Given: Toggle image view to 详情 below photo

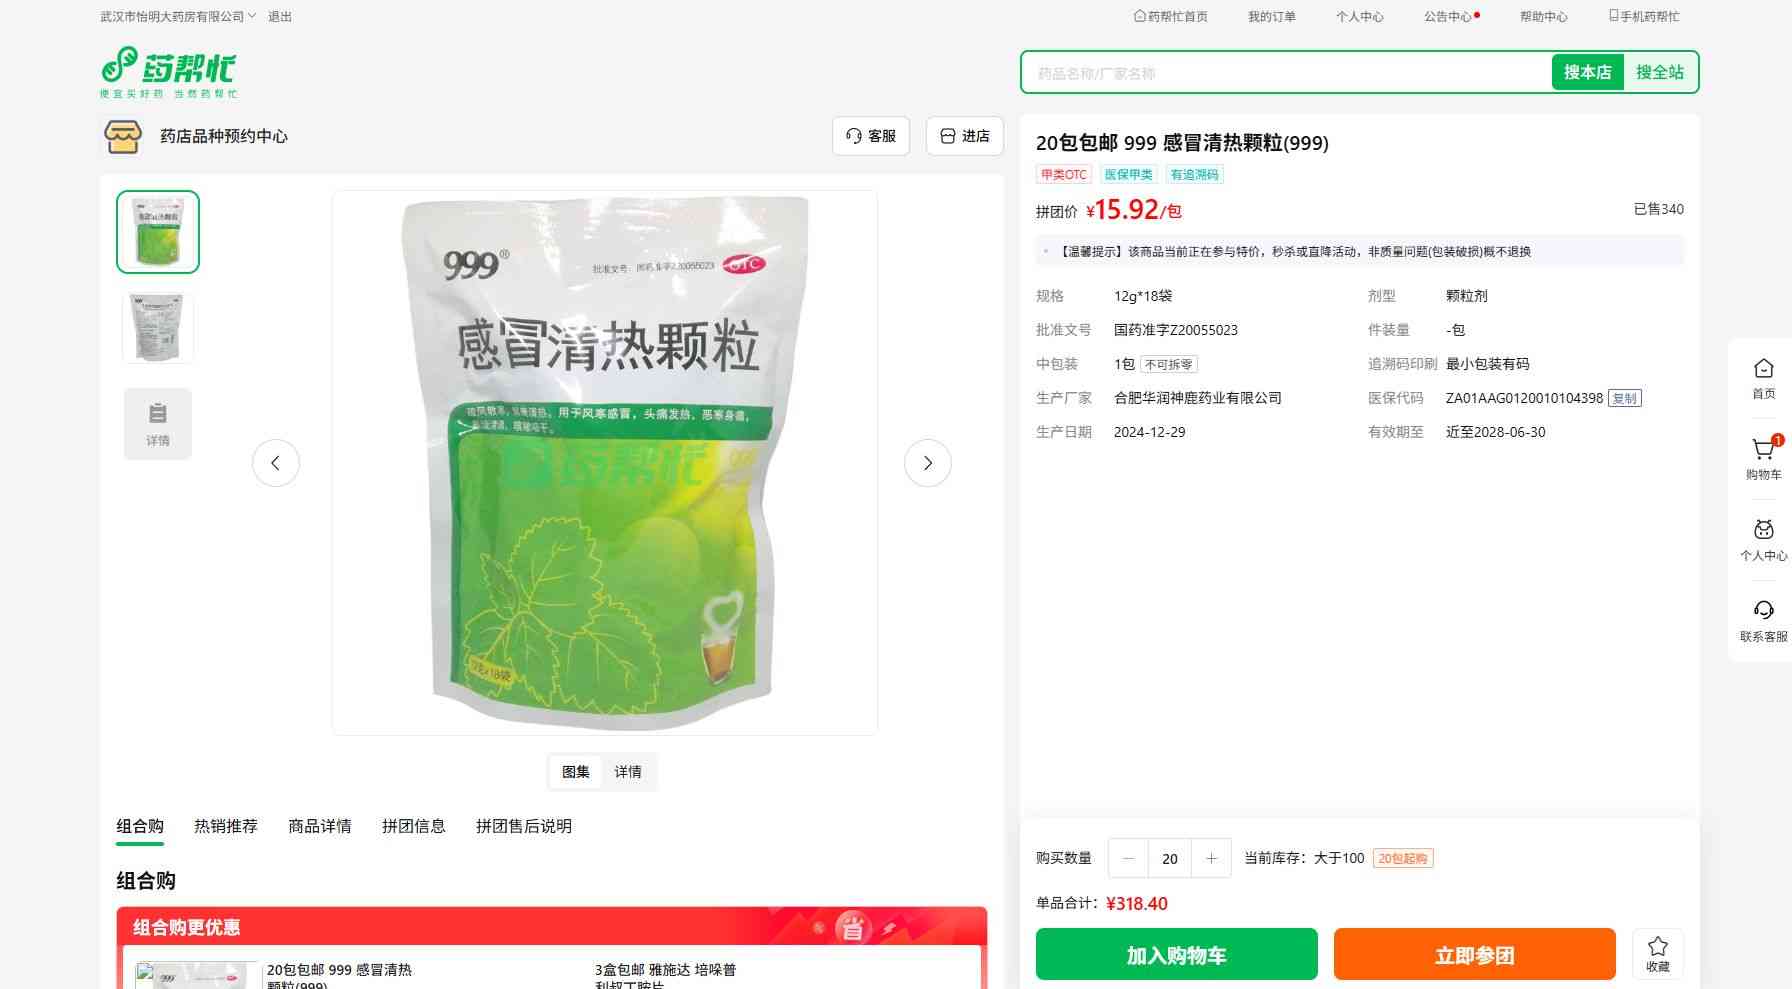Looking at the screenshot, I should click(628, 772).
